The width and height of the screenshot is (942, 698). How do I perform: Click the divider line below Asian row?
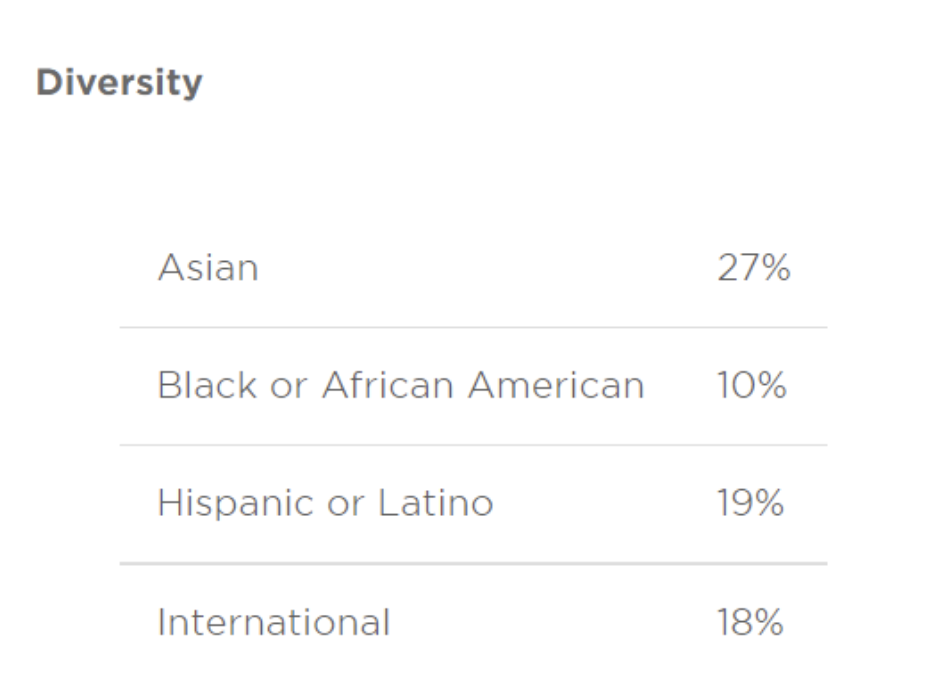pyautogui.click(x=473, y=327)
